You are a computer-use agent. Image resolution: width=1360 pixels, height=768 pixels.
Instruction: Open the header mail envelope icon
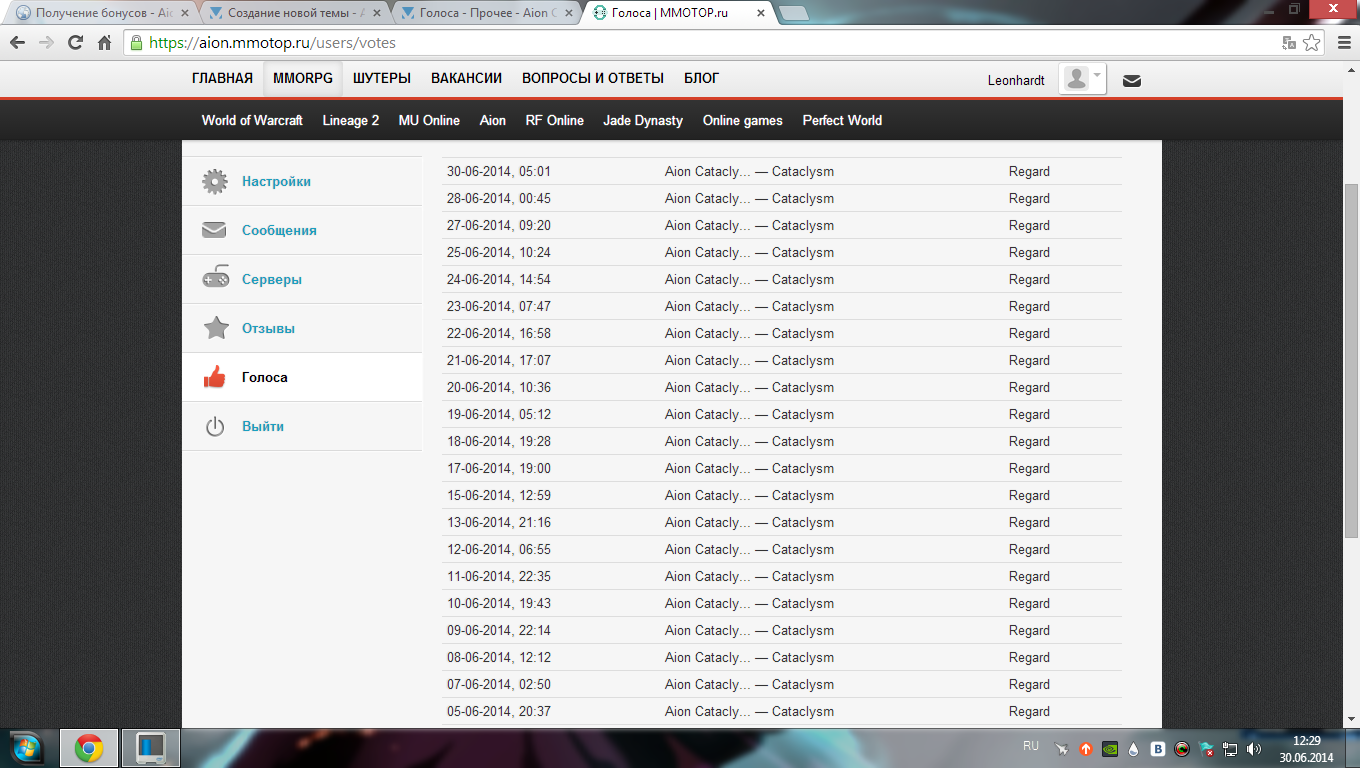tap(1132, 81)
